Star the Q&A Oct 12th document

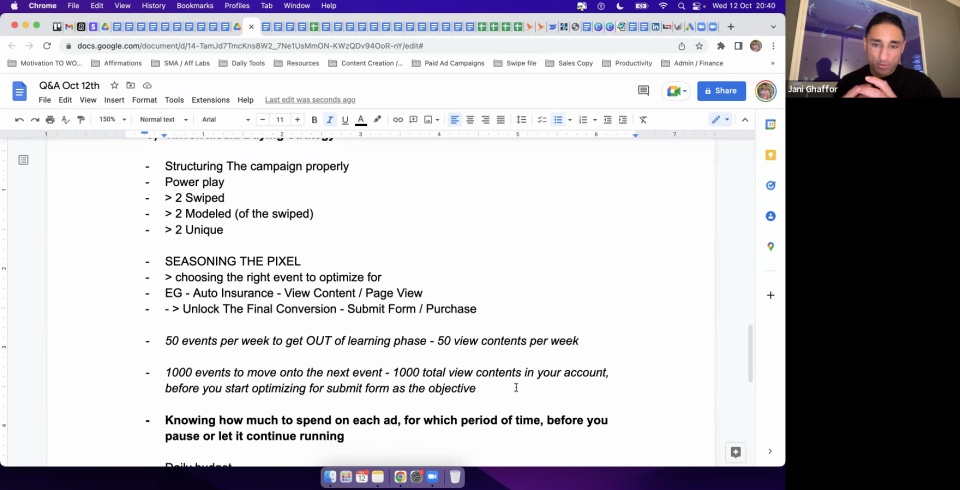114,85
